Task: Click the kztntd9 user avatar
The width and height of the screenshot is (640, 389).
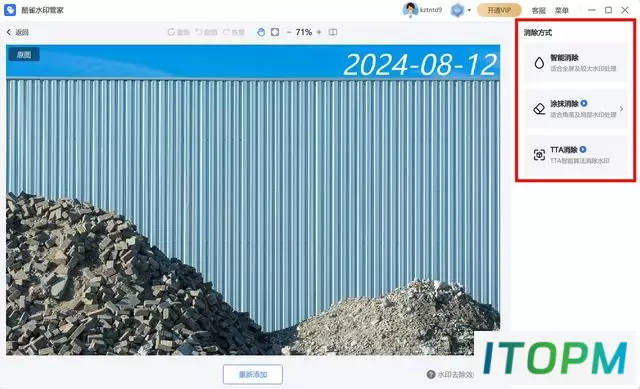Action: click(x=410, y=10)
